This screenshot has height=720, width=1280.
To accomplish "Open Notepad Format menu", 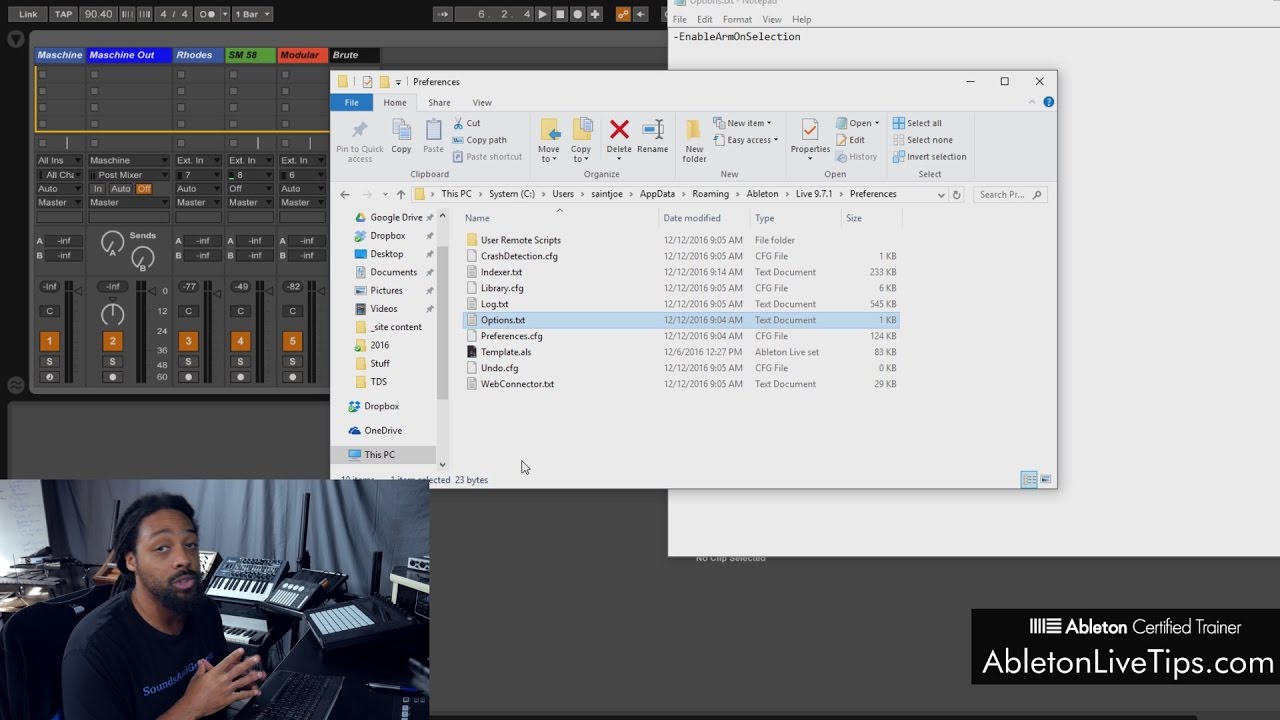I will [737, 19].
